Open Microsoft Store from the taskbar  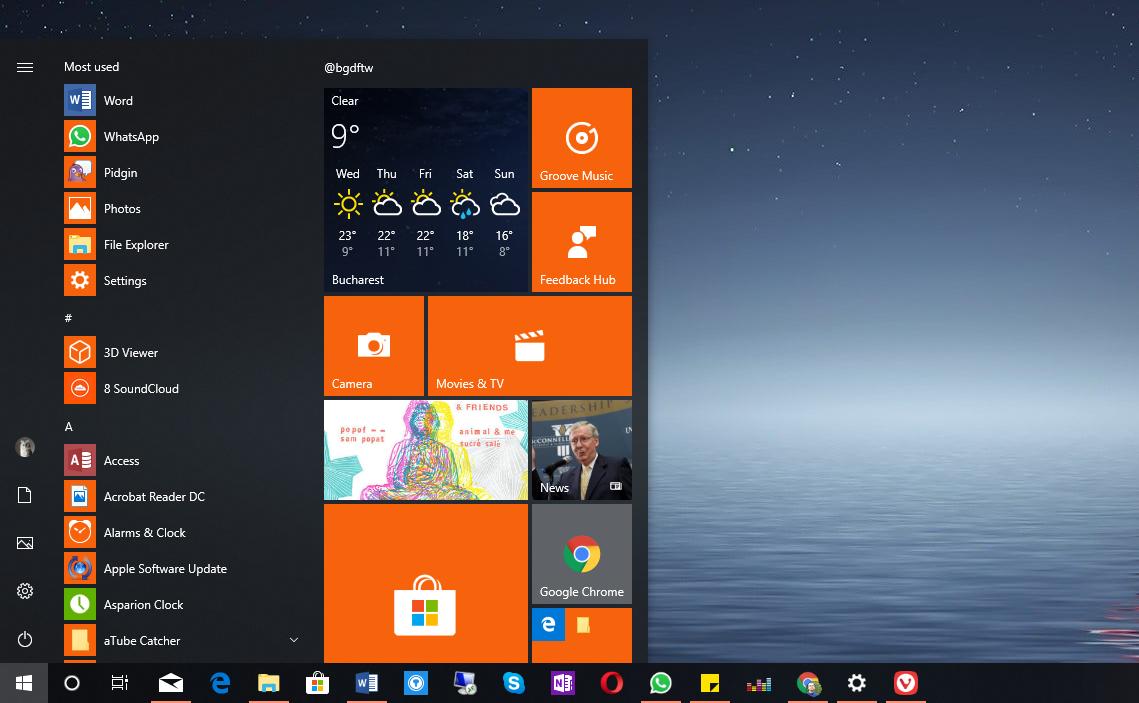(x=317, y=683)
